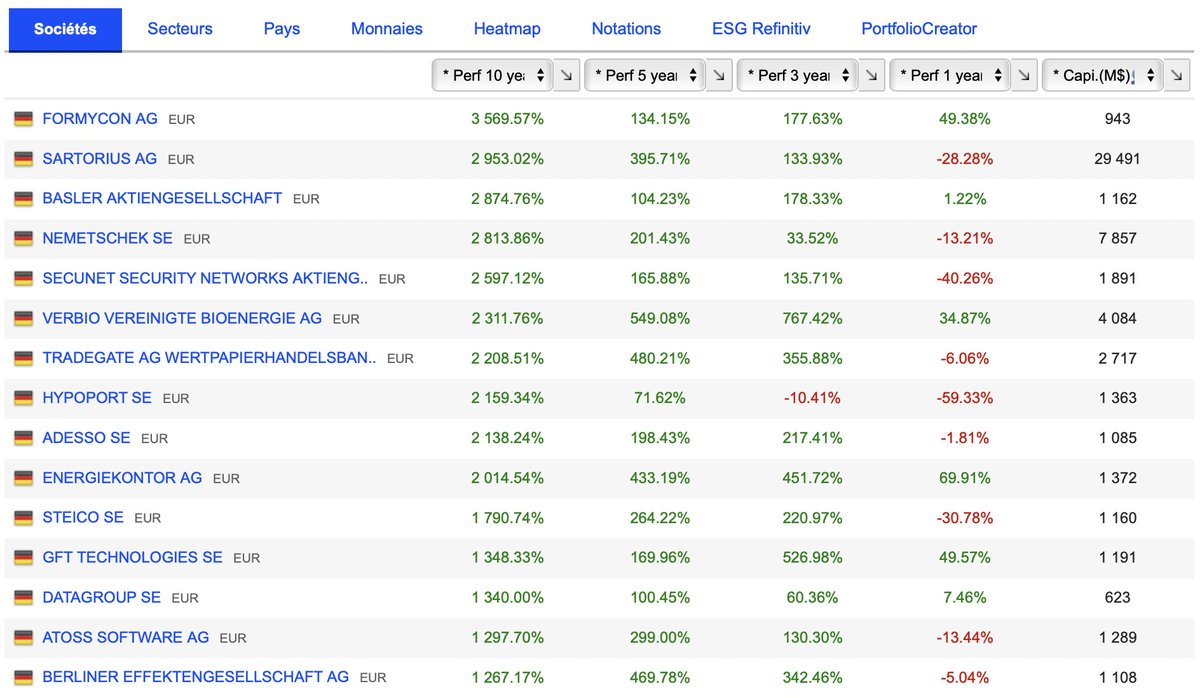1200x698 pixels.
Task: Open the SARTORIUS AG company link
Action: pyautogui.click(x=99, y=158)
